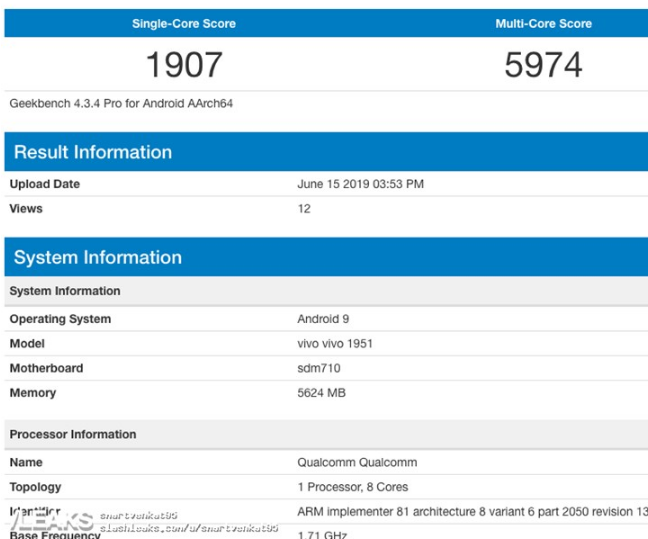Click the Topology label
This screenshot has height=539, width=648.
36,487
